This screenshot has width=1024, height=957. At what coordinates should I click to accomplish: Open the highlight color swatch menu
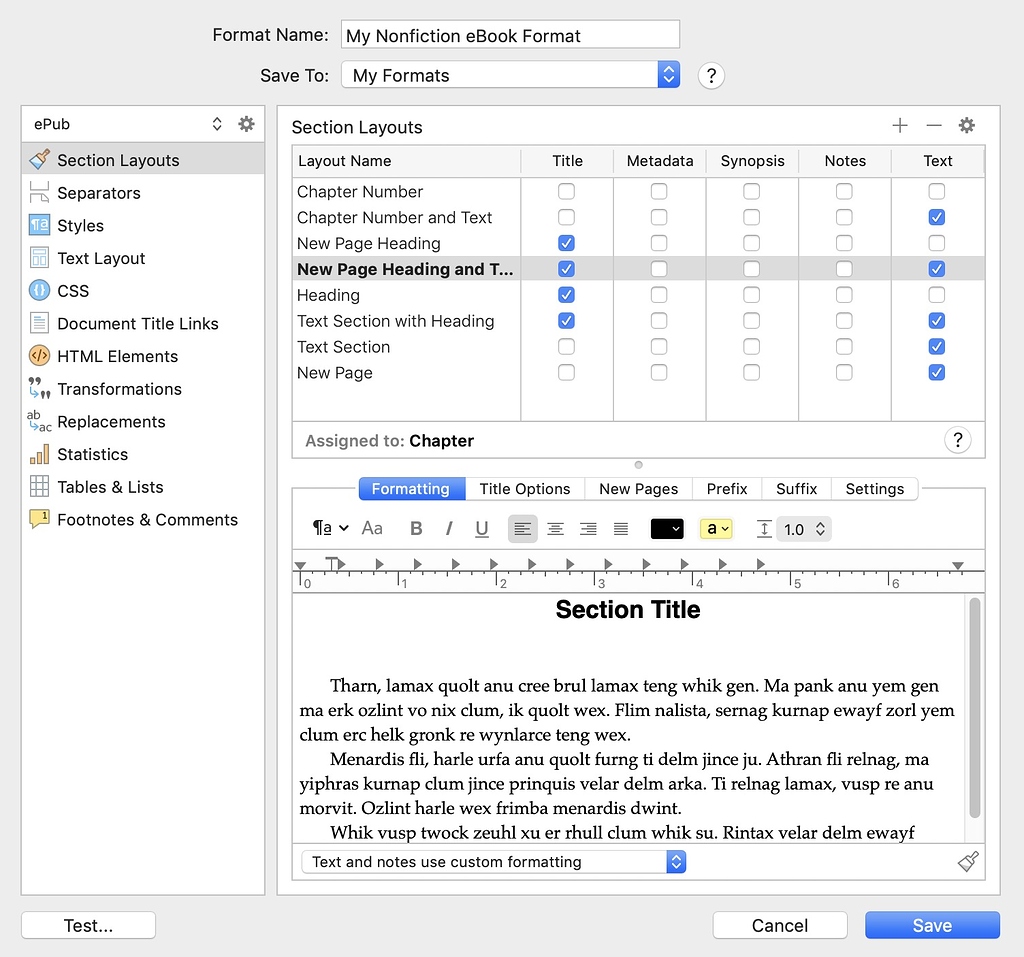pyautogui.click(x=716, y=529)
